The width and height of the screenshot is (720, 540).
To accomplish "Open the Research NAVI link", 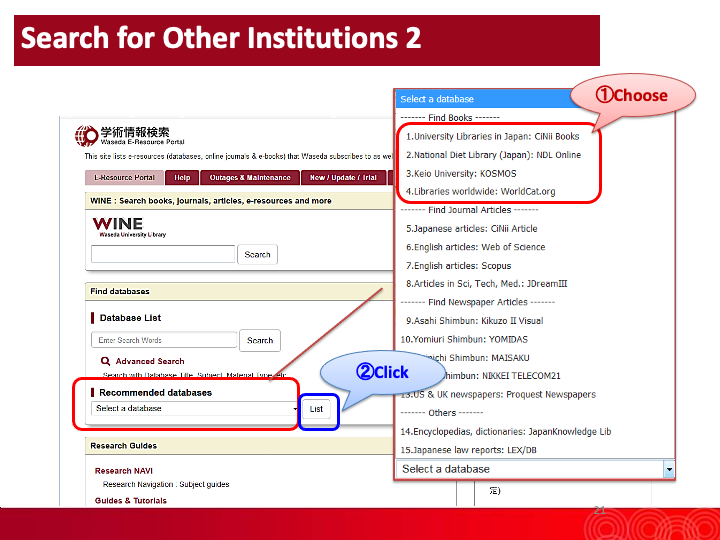I will [124, 471].
